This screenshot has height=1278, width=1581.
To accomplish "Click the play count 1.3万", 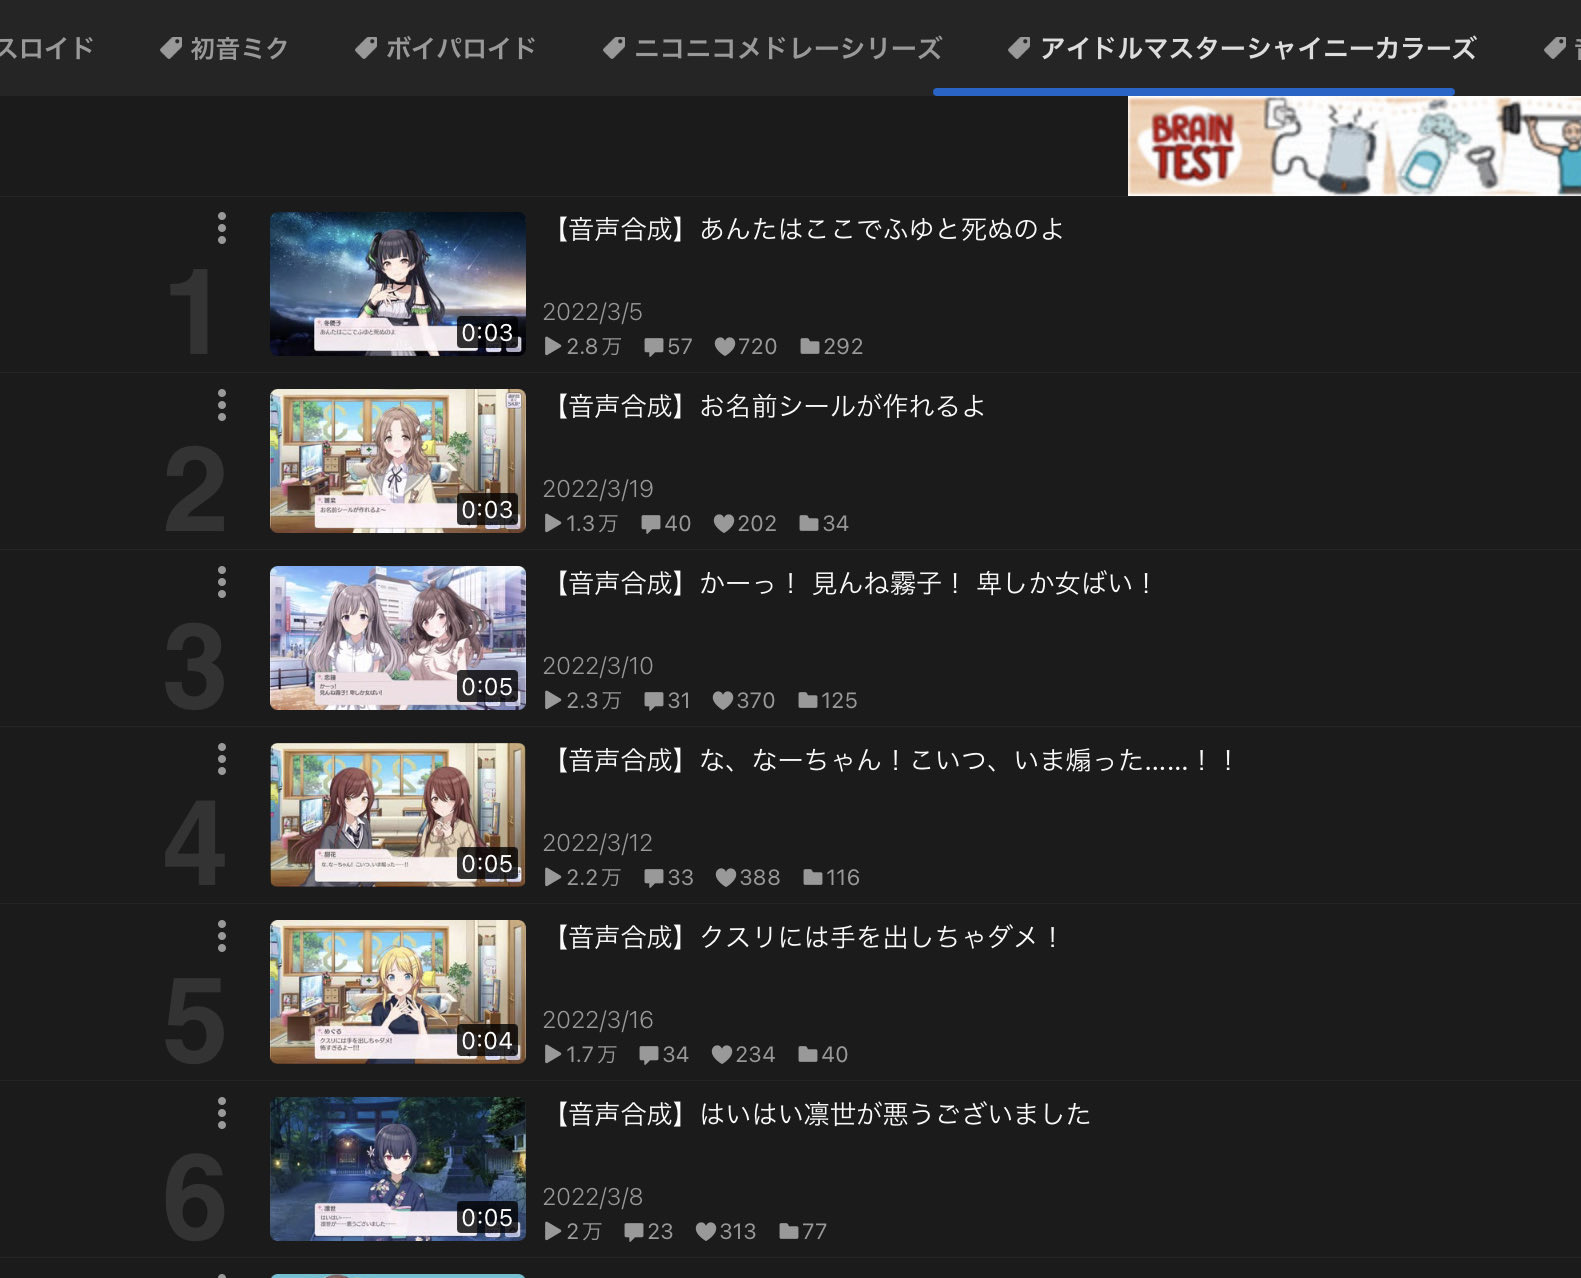I will click(x=581, y=523).
